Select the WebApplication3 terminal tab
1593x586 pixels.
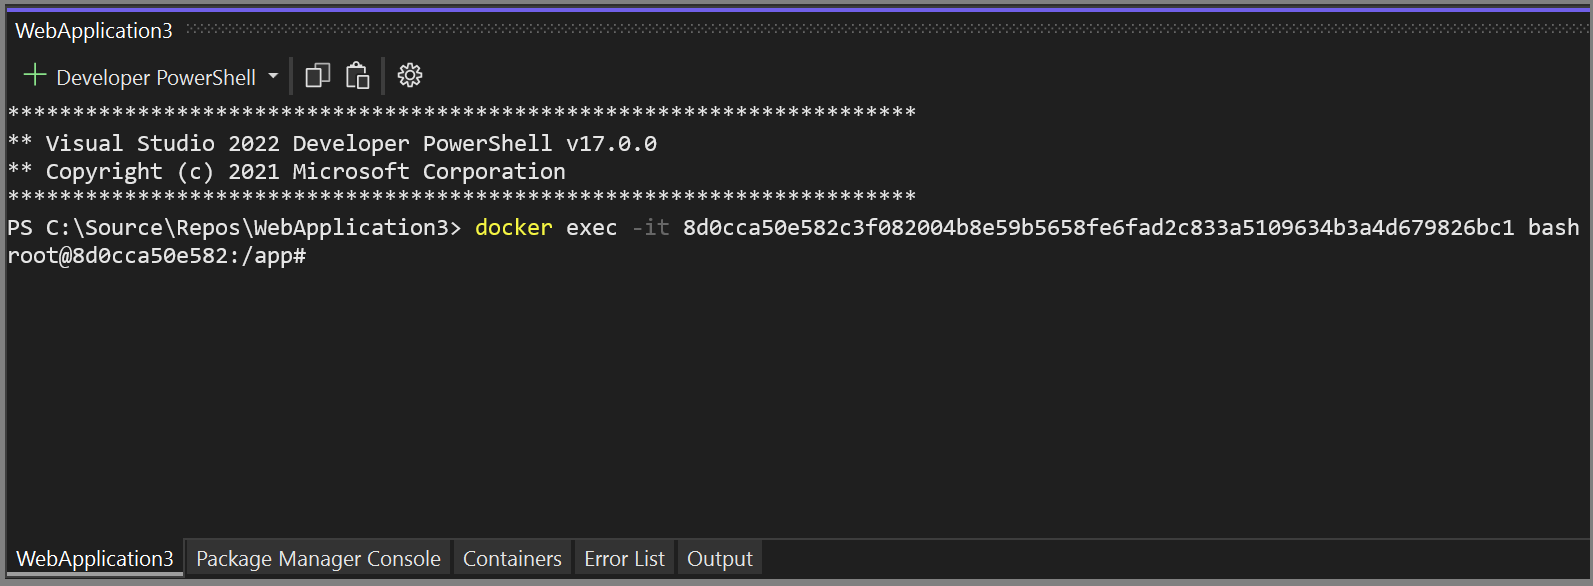click(93, 558)
